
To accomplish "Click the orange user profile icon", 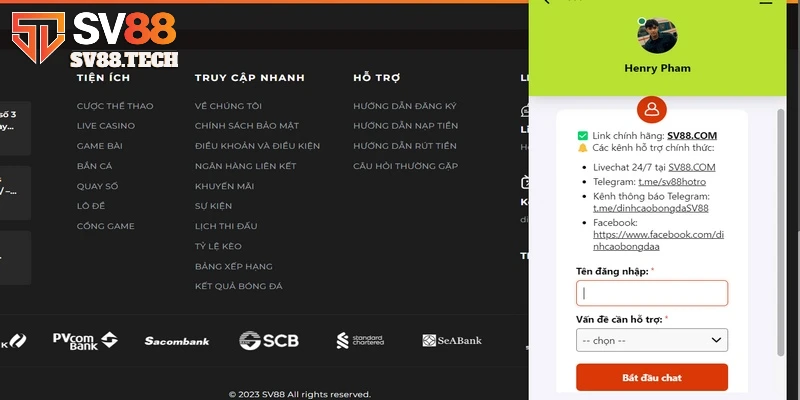I will (651, 108).
